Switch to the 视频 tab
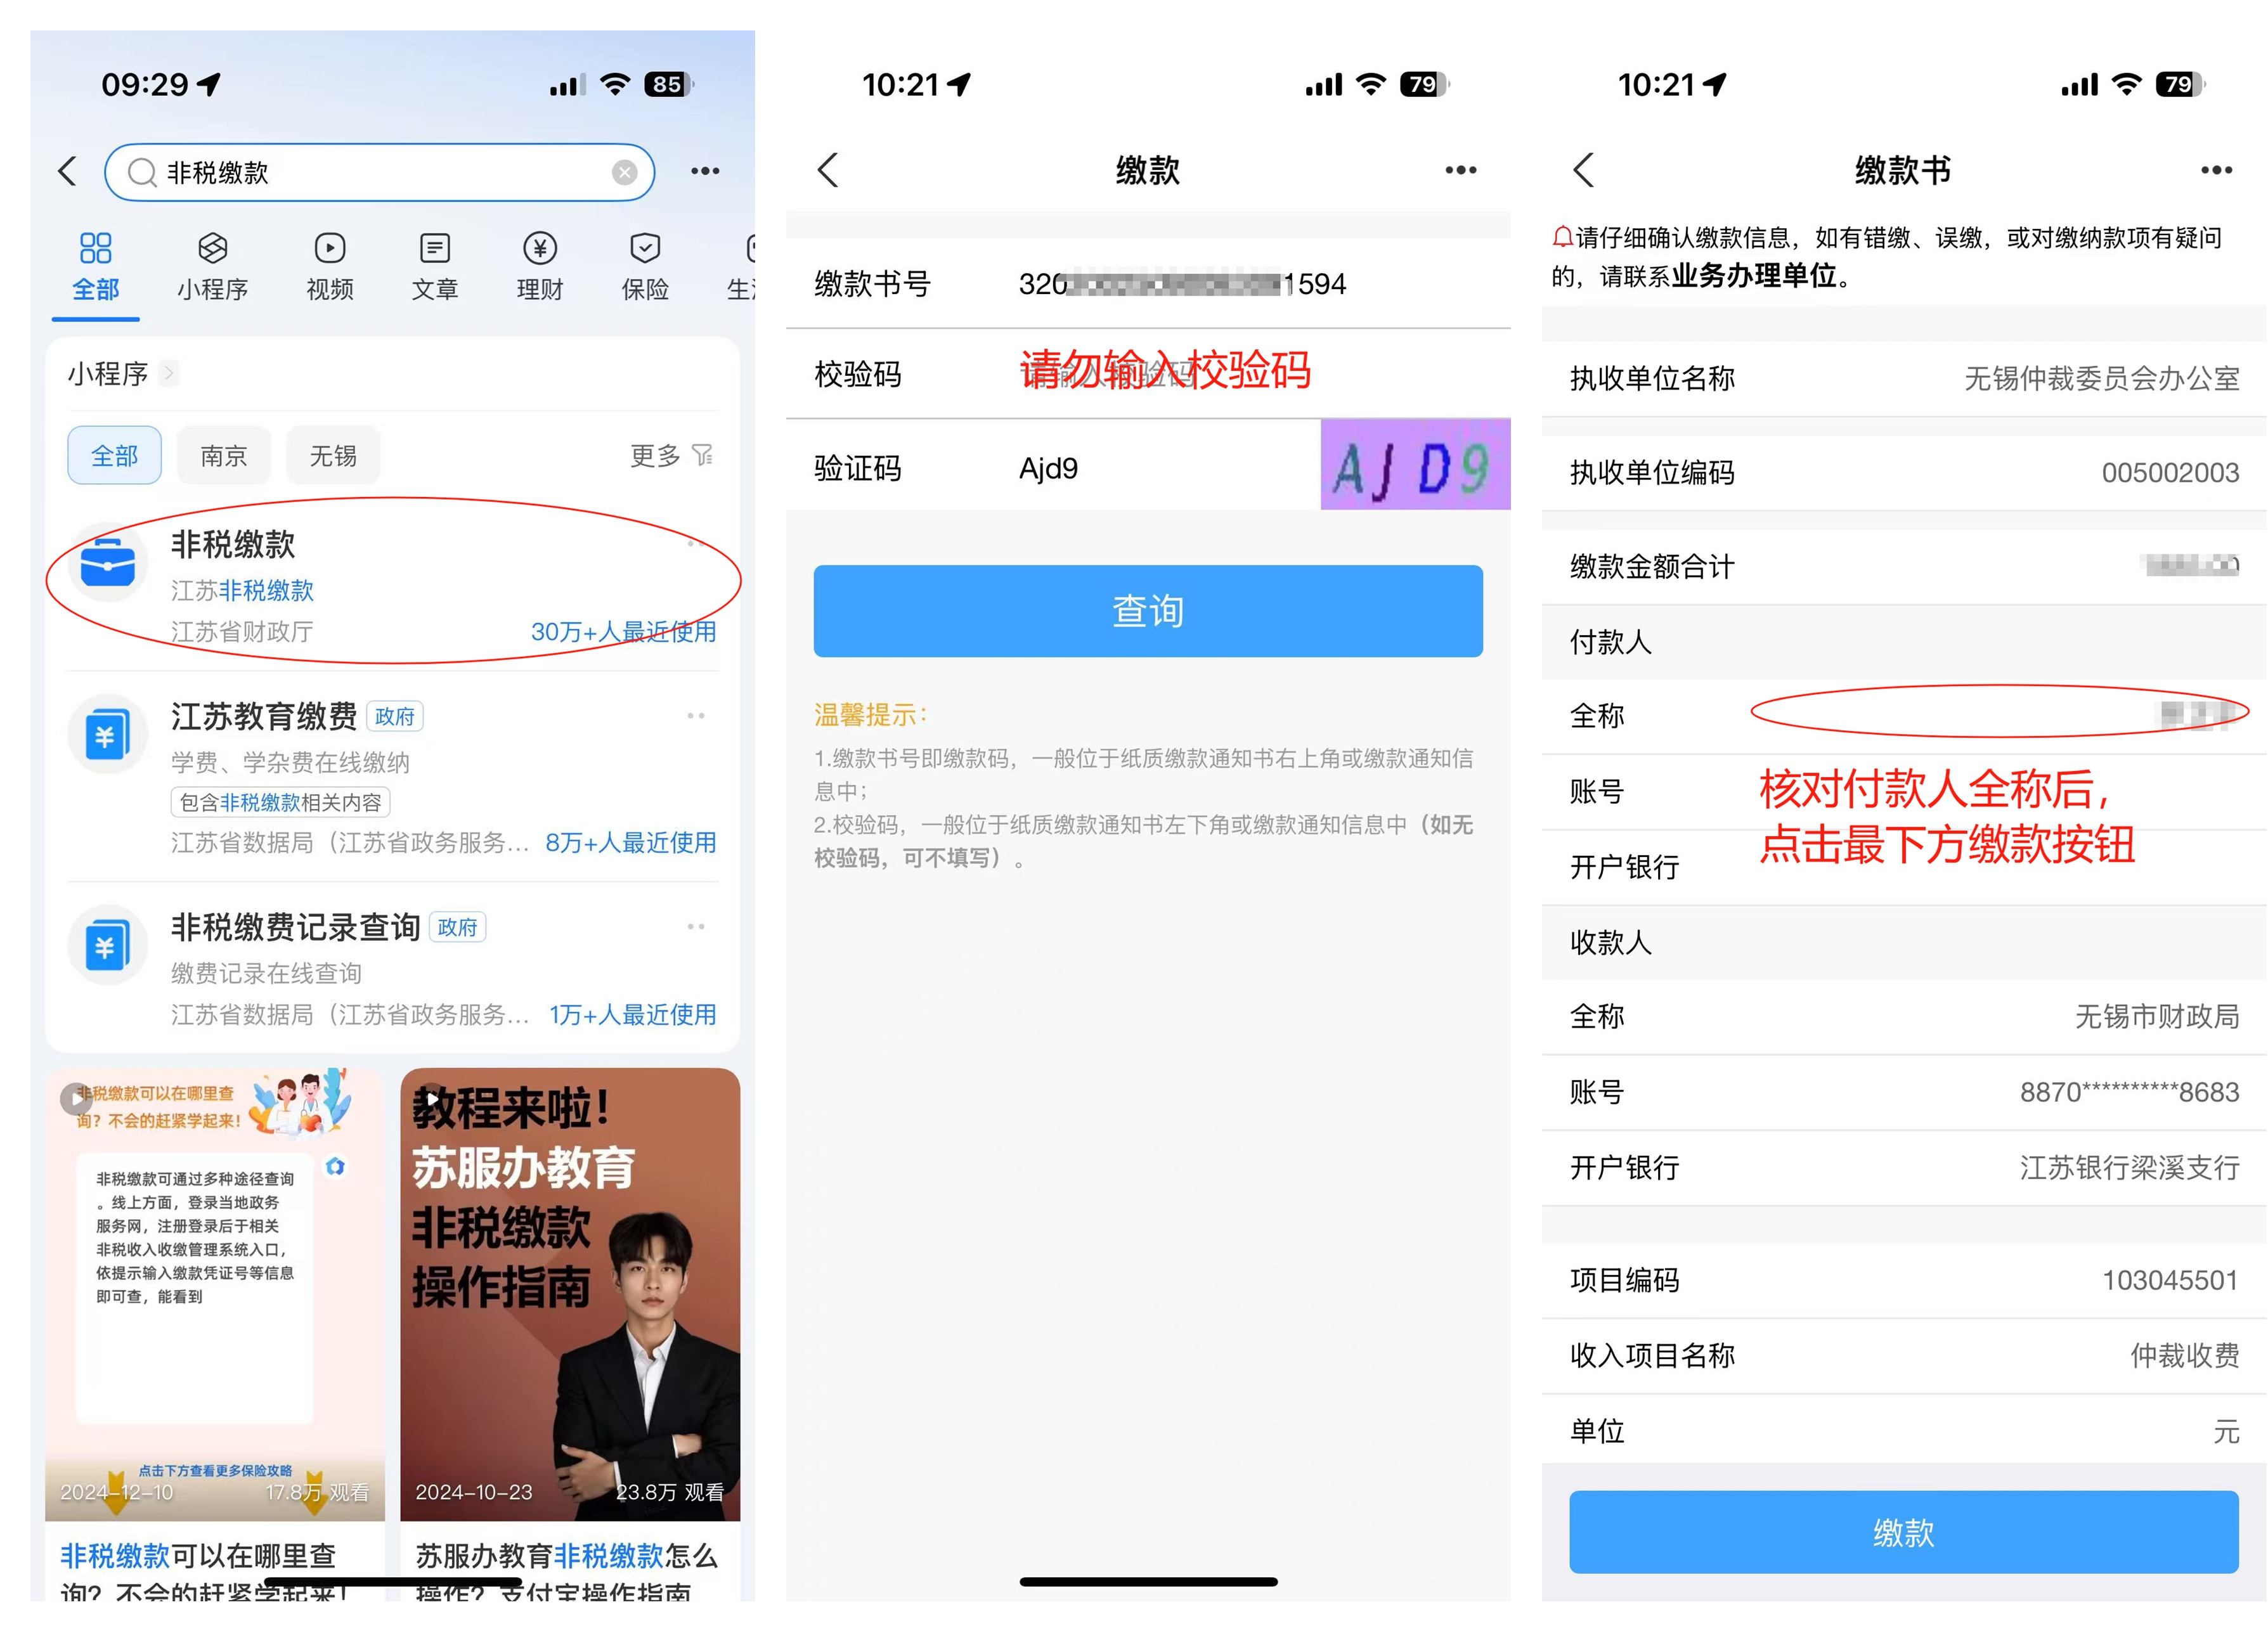Image resolution: width=2268 pixels, height=1633 pixels. 330,266
